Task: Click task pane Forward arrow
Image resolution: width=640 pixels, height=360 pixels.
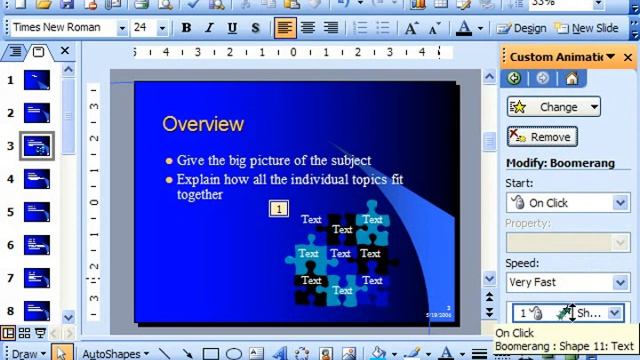Action: (x=542, y=78)
